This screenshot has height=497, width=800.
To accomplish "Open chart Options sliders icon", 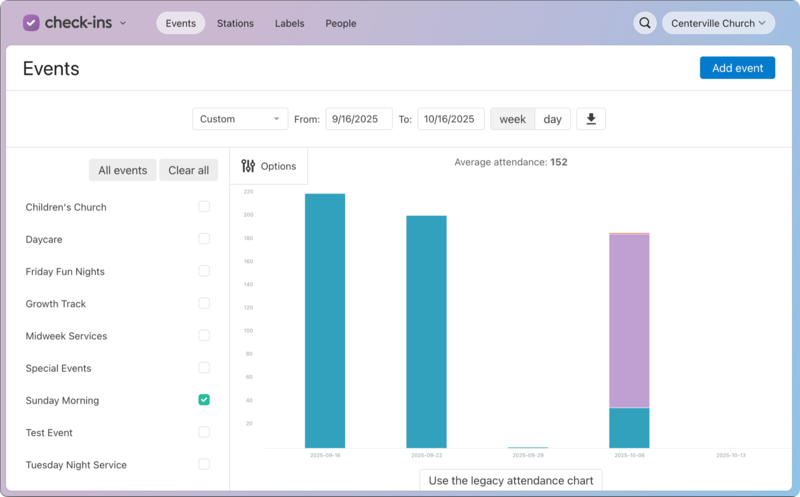I will pos(248,166).
